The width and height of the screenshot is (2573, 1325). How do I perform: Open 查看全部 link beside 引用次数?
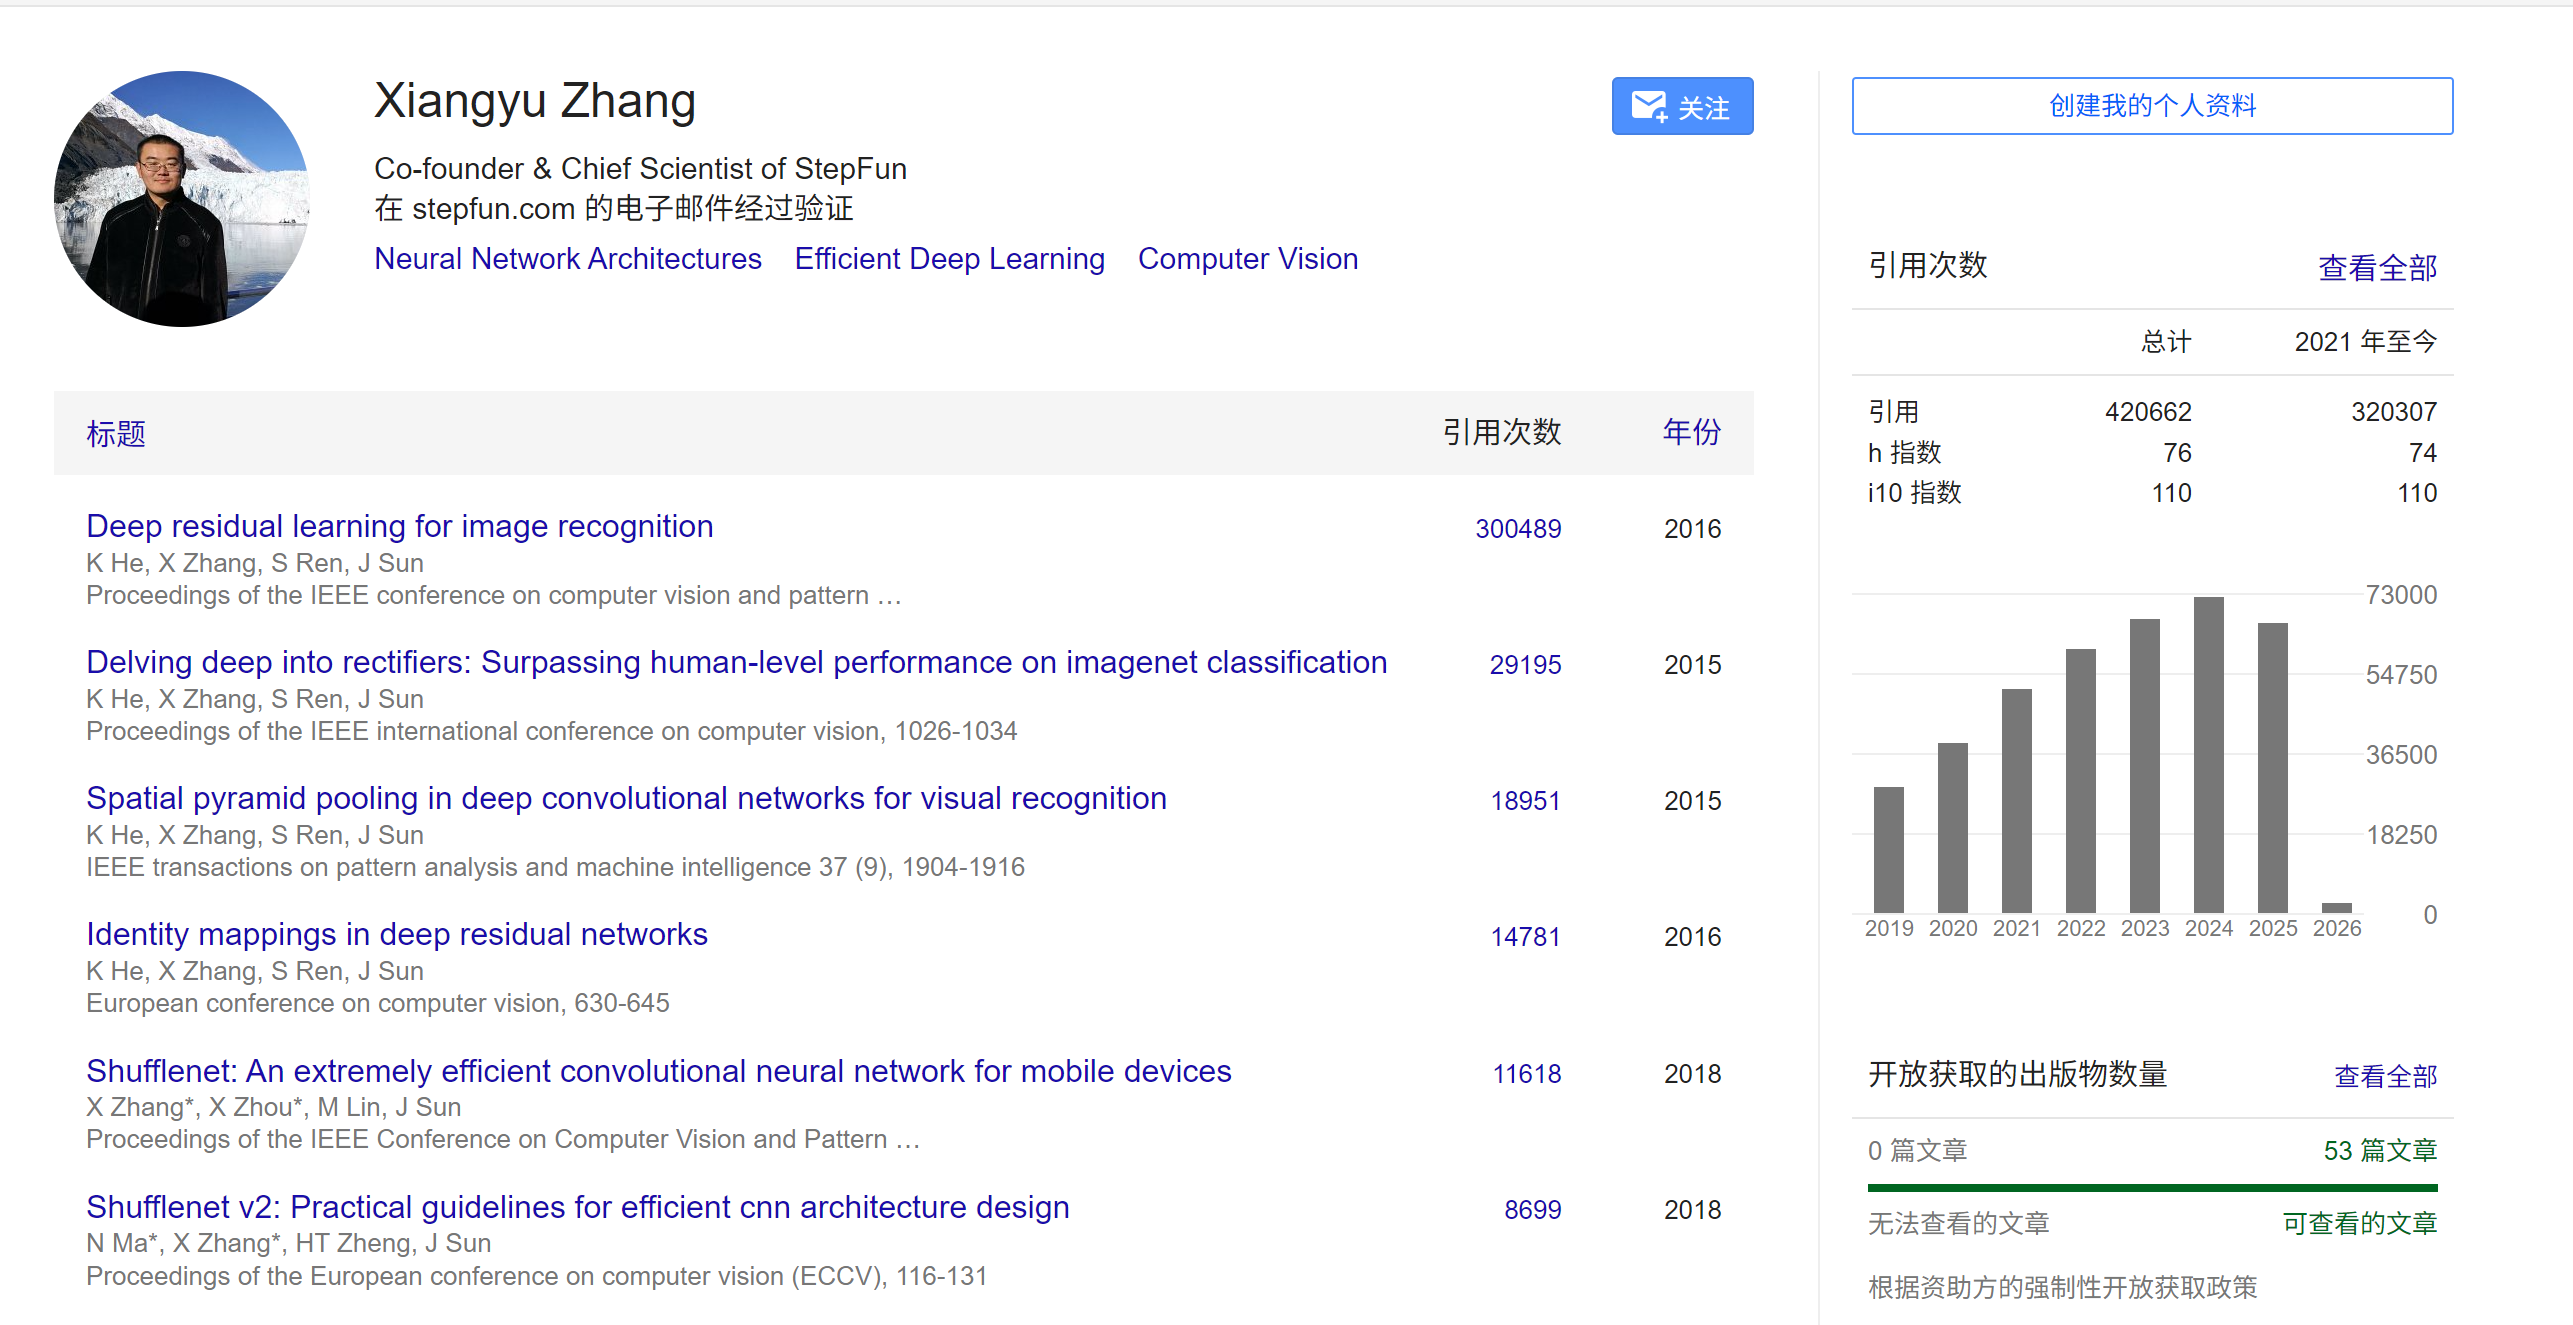[x=2376, y=267]
